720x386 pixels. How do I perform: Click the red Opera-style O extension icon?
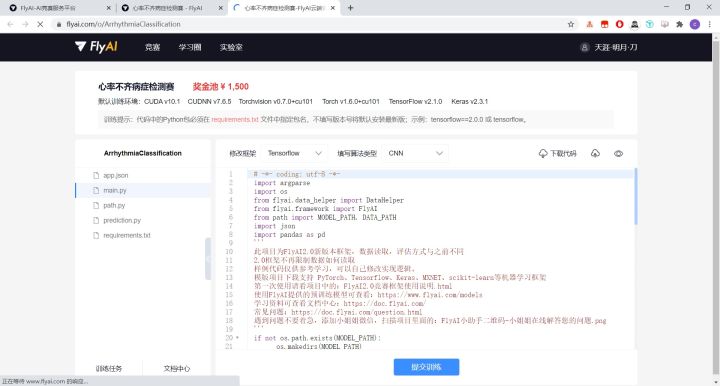click(619, 24)
